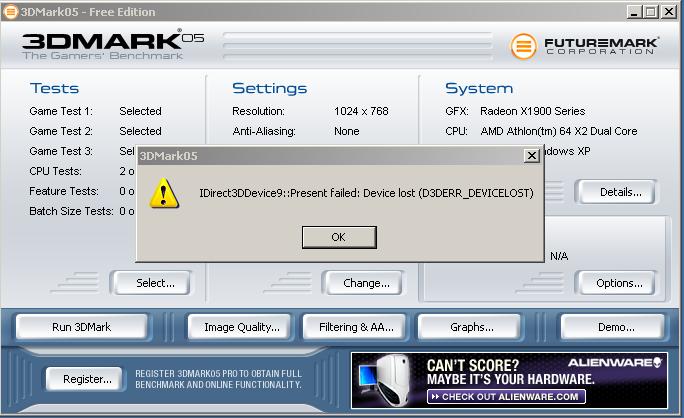Click Radeon X1900 Series text
The image size is (684, 418).
pos(533,111)
